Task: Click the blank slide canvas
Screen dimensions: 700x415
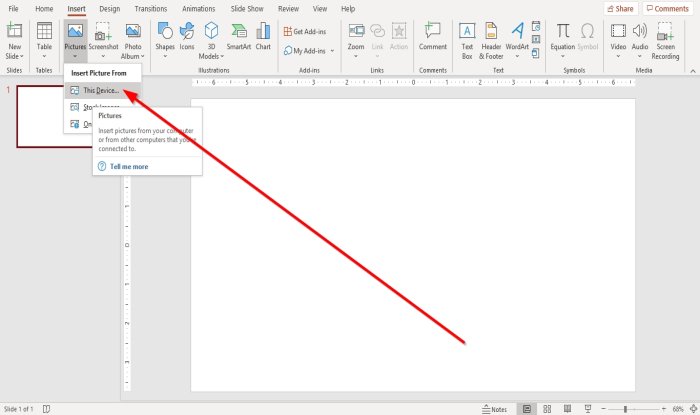Action: tap(413, 245)
